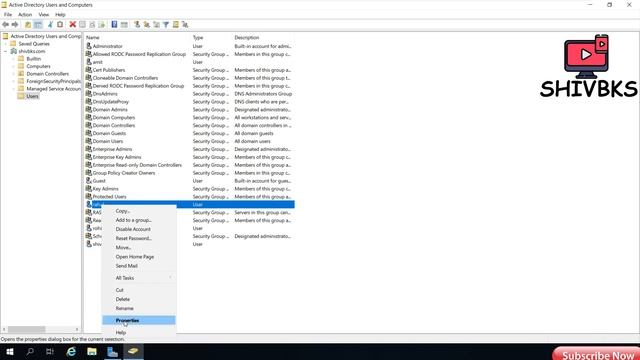This screenshot has height=360, width=640.
Task: Click the red X Delete toolbar icon
Action: pos(73,25)
